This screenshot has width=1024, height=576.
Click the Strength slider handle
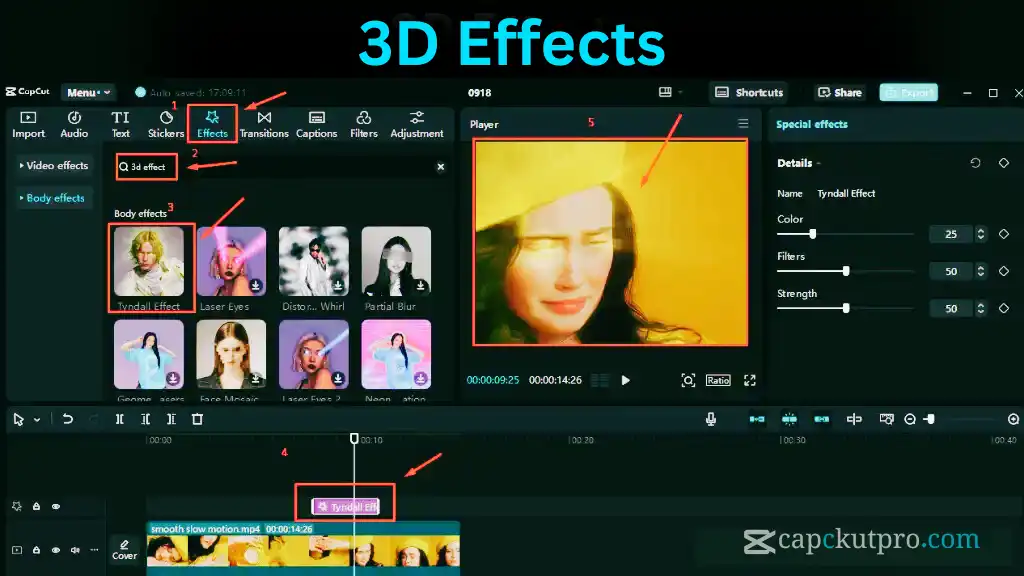[846, 308]
